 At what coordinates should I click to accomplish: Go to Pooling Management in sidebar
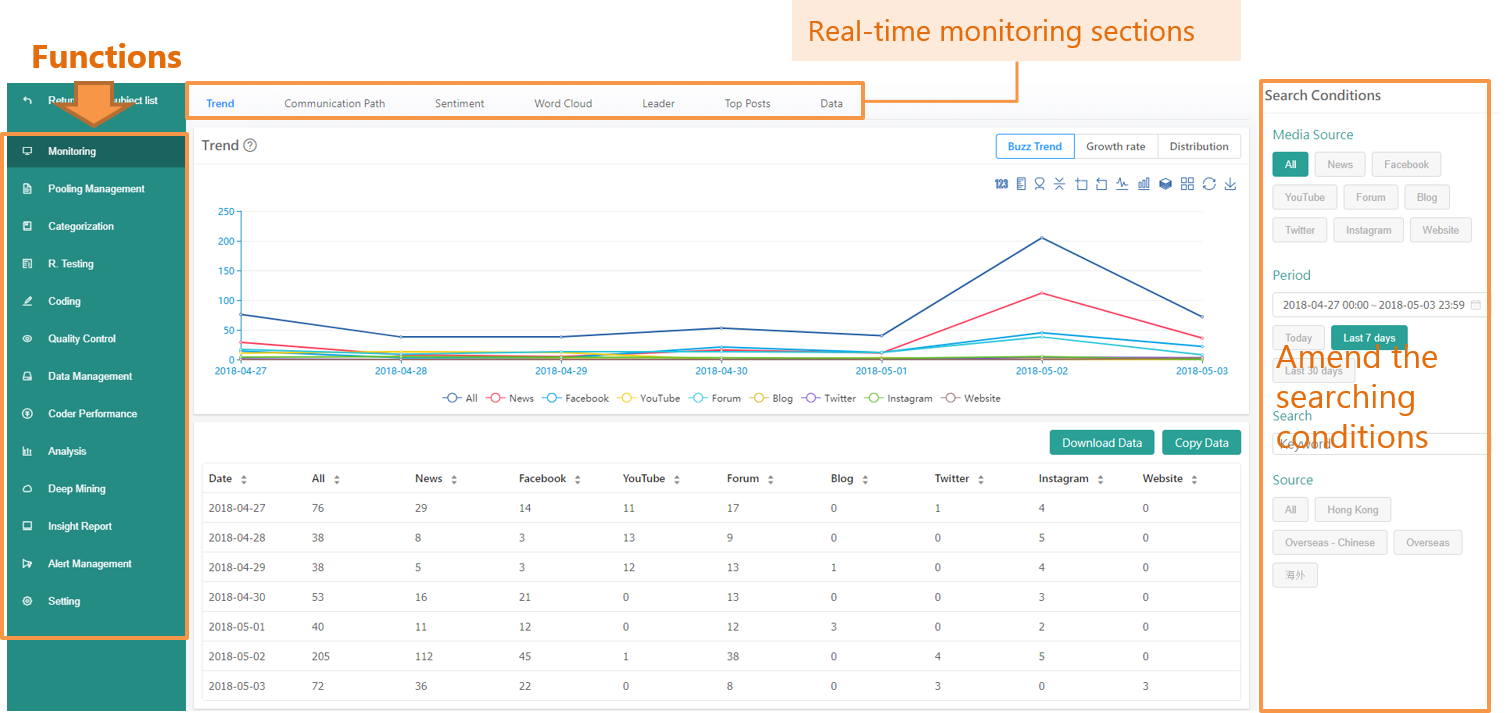click(x=96, y=189)
